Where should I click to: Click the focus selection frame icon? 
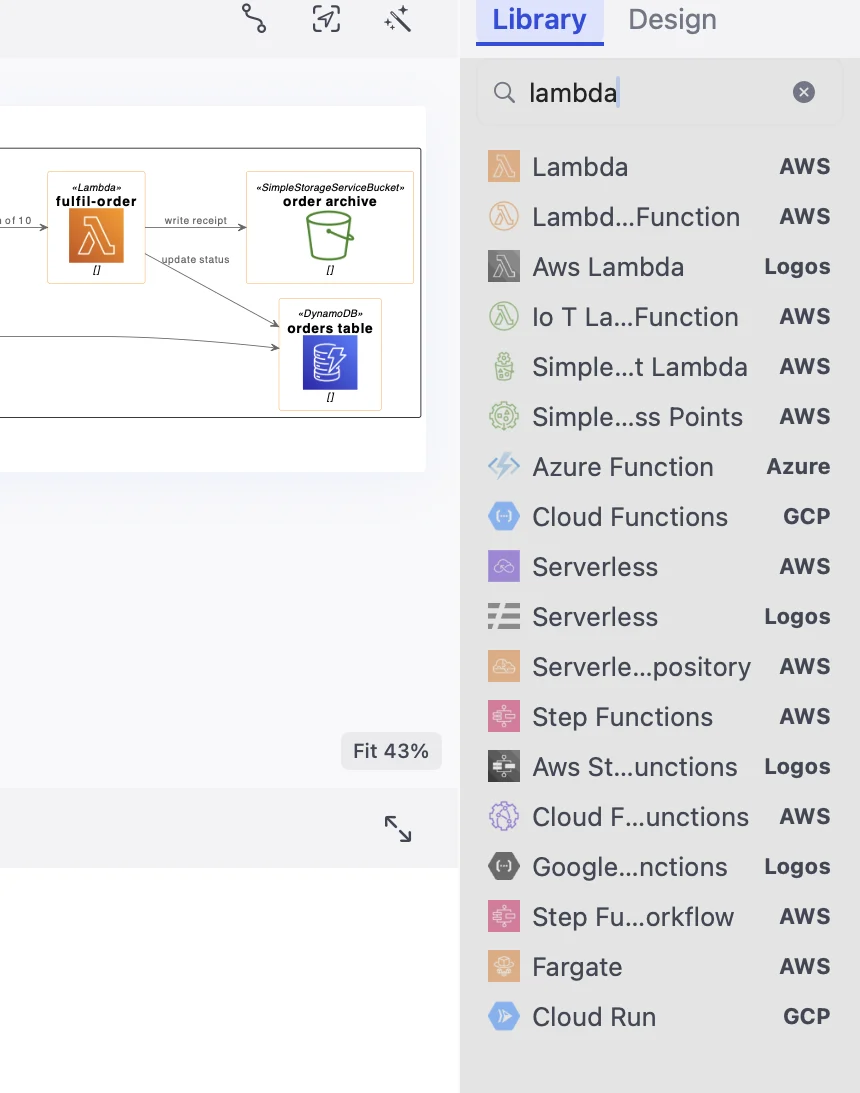(326, 18)
